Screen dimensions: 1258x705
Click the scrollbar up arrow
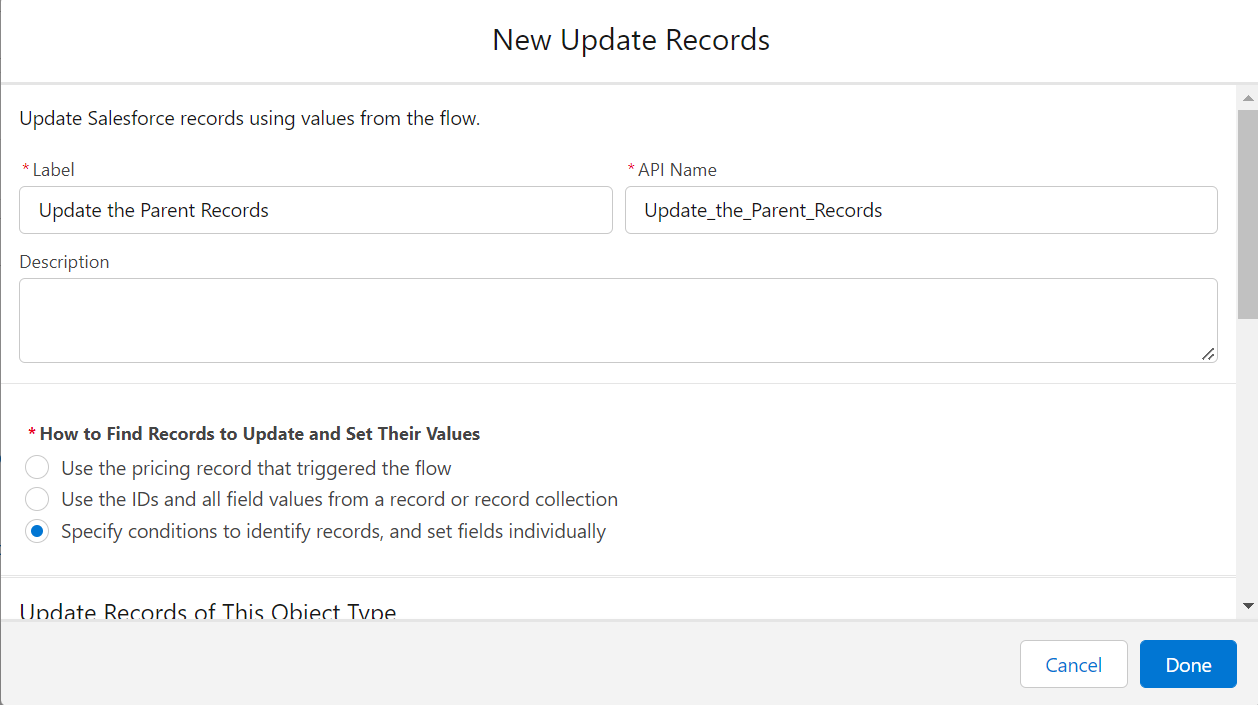(1247, 98)
